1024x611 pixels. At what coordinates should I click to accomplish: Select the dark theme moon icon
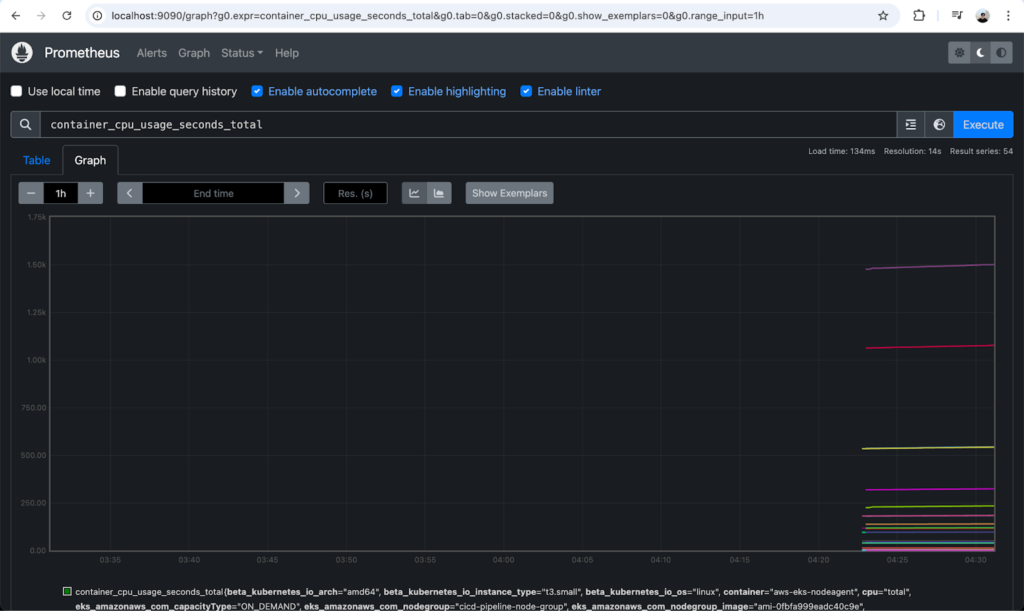pos(981,53)
